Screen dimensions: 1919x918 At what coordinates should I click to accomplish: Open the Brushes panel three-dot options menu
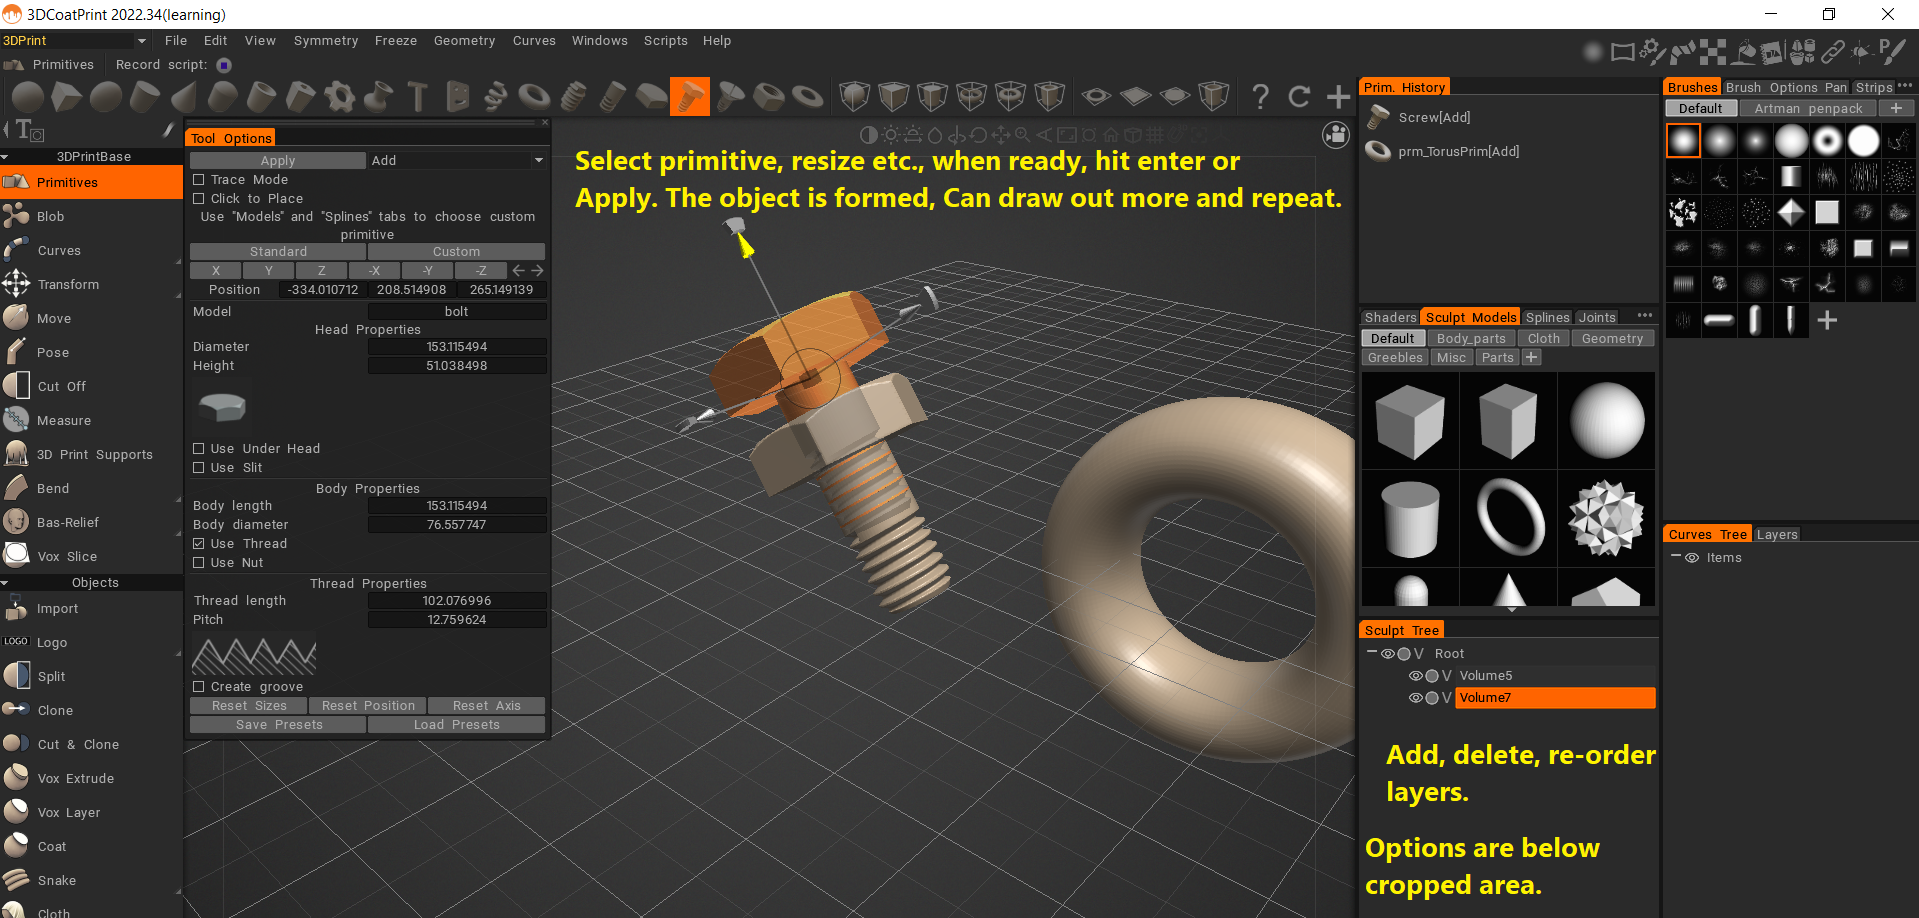click(1905, 86)
